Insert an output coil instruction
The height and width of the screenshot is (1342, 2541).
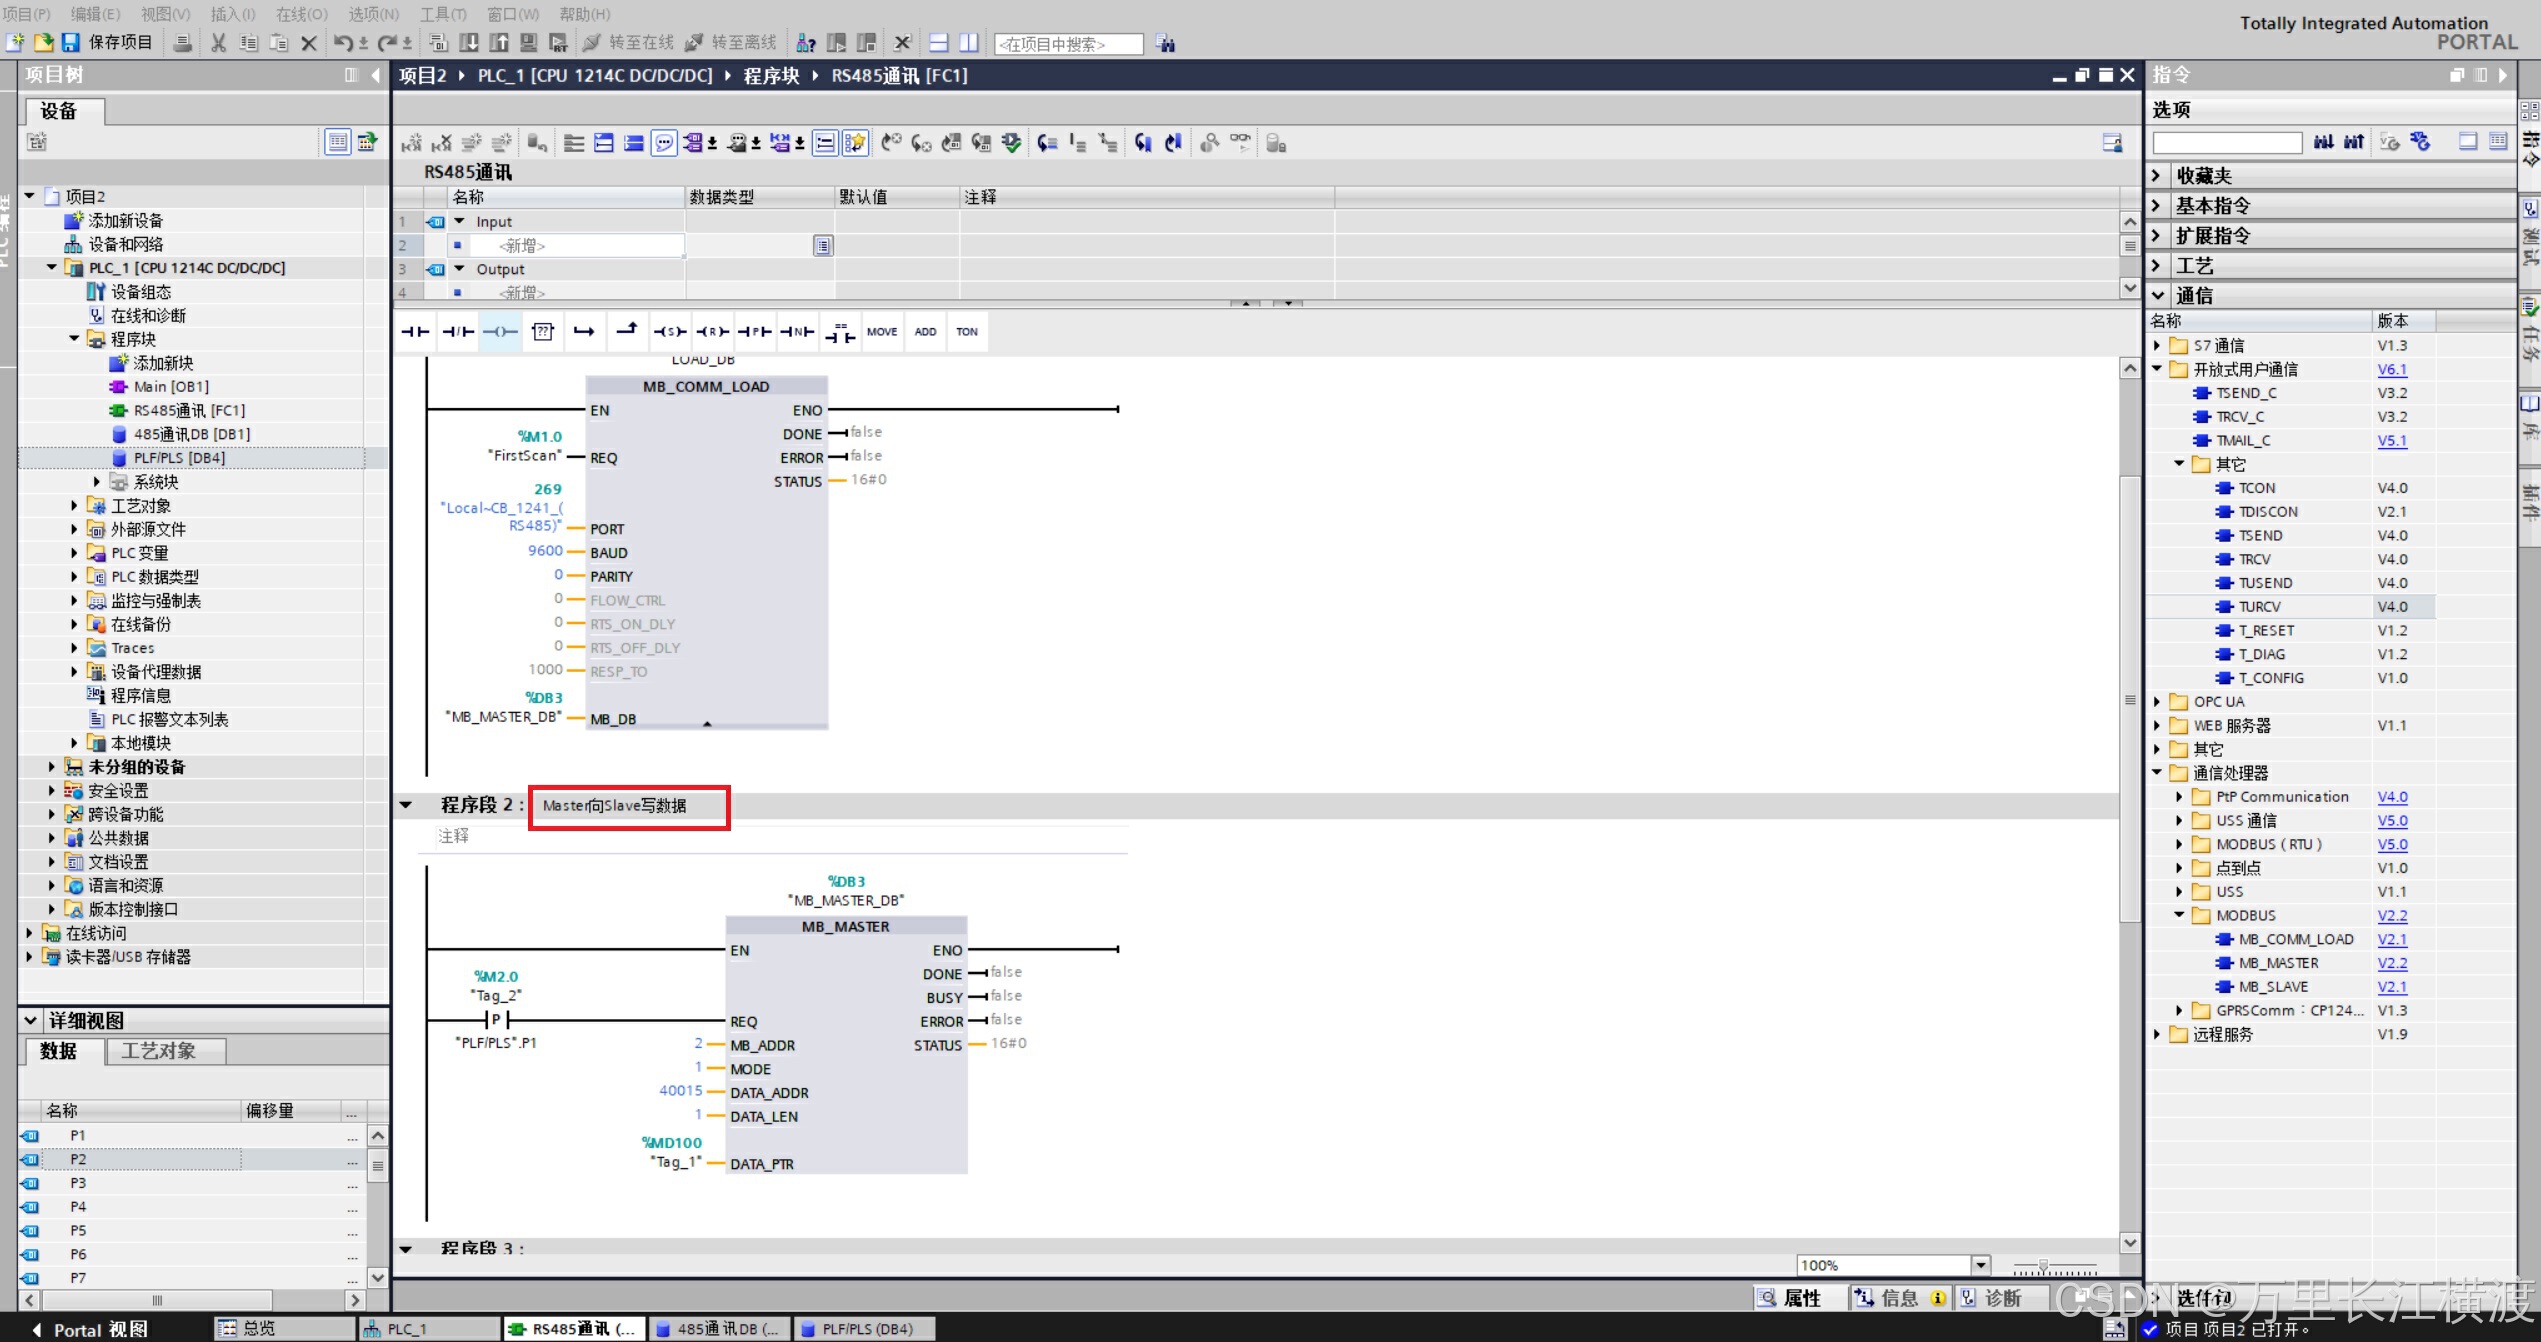click(x=500, y=332)
